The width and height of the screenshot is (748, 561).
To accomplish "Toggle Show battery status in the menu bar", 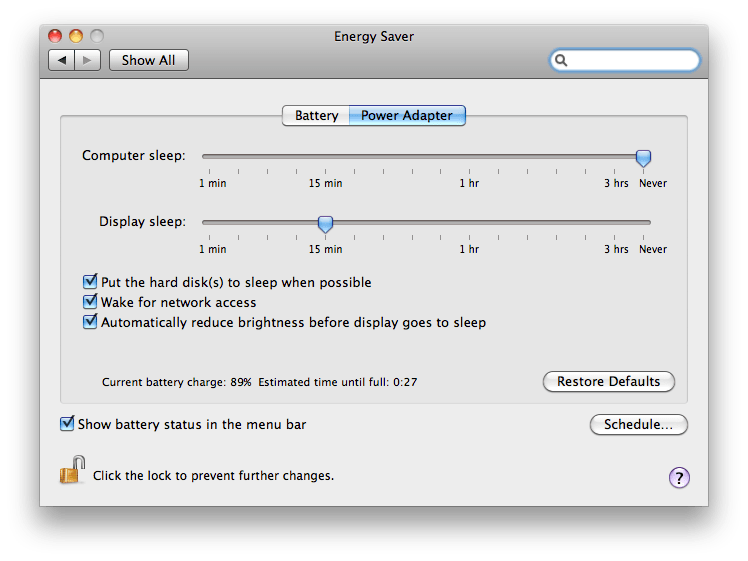I will pos(67,424).
